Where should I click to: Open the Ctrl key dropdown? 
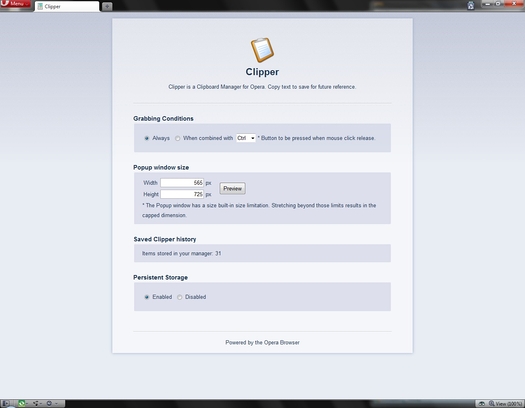point(246,138)
